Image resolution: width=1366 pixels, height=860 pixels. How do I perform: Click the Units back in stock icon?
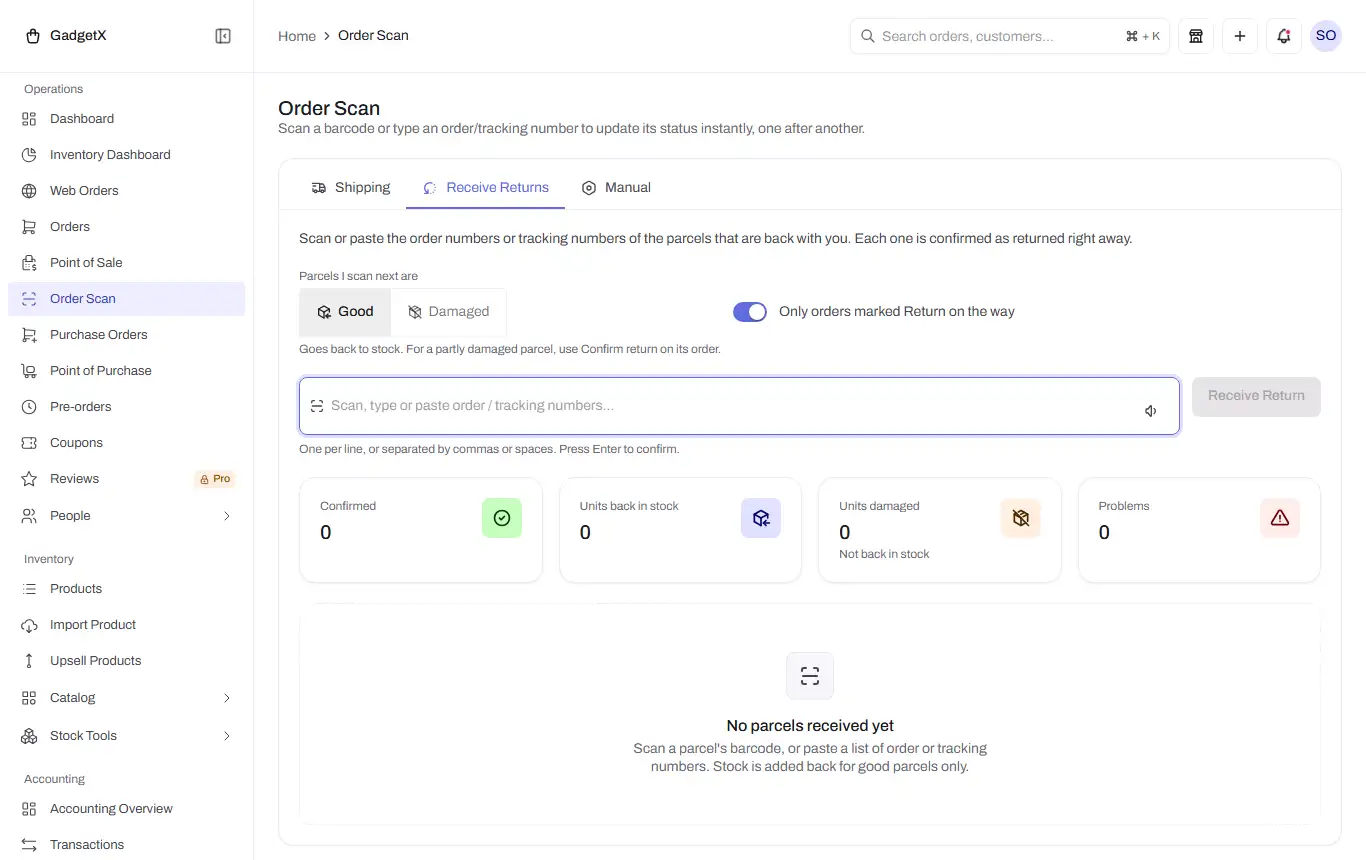(x=761, y=518)
